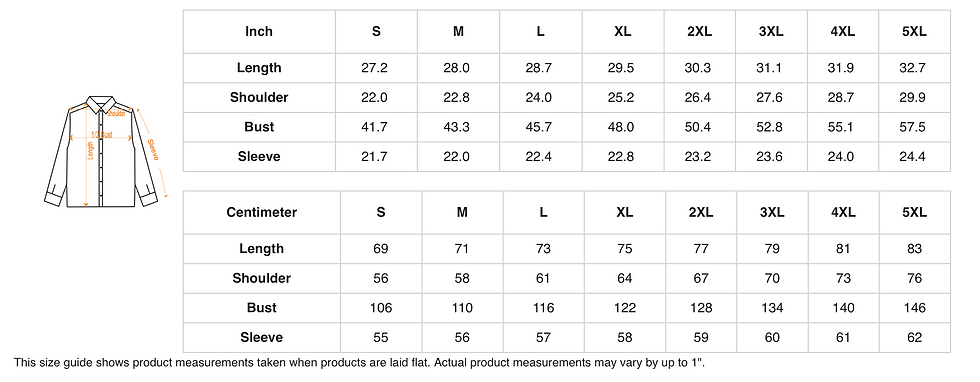Click the S column header in Centimeter table
The height and width of the screenshot is (382, 980).
tap(381, 213)
